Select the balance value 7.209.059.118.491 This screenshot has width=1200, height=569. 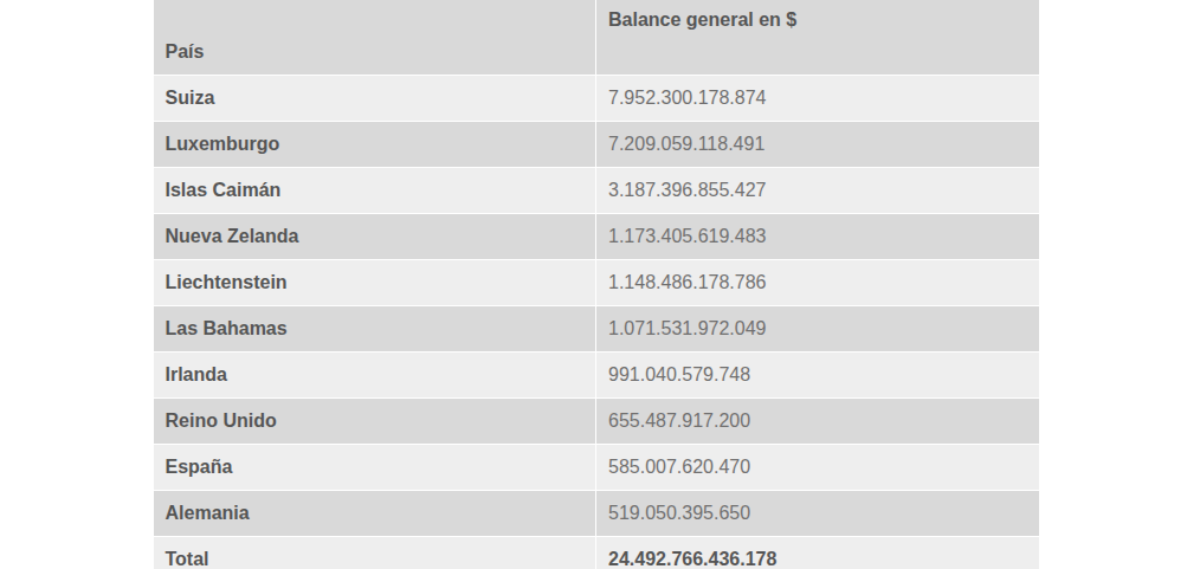tap(686, 144)
